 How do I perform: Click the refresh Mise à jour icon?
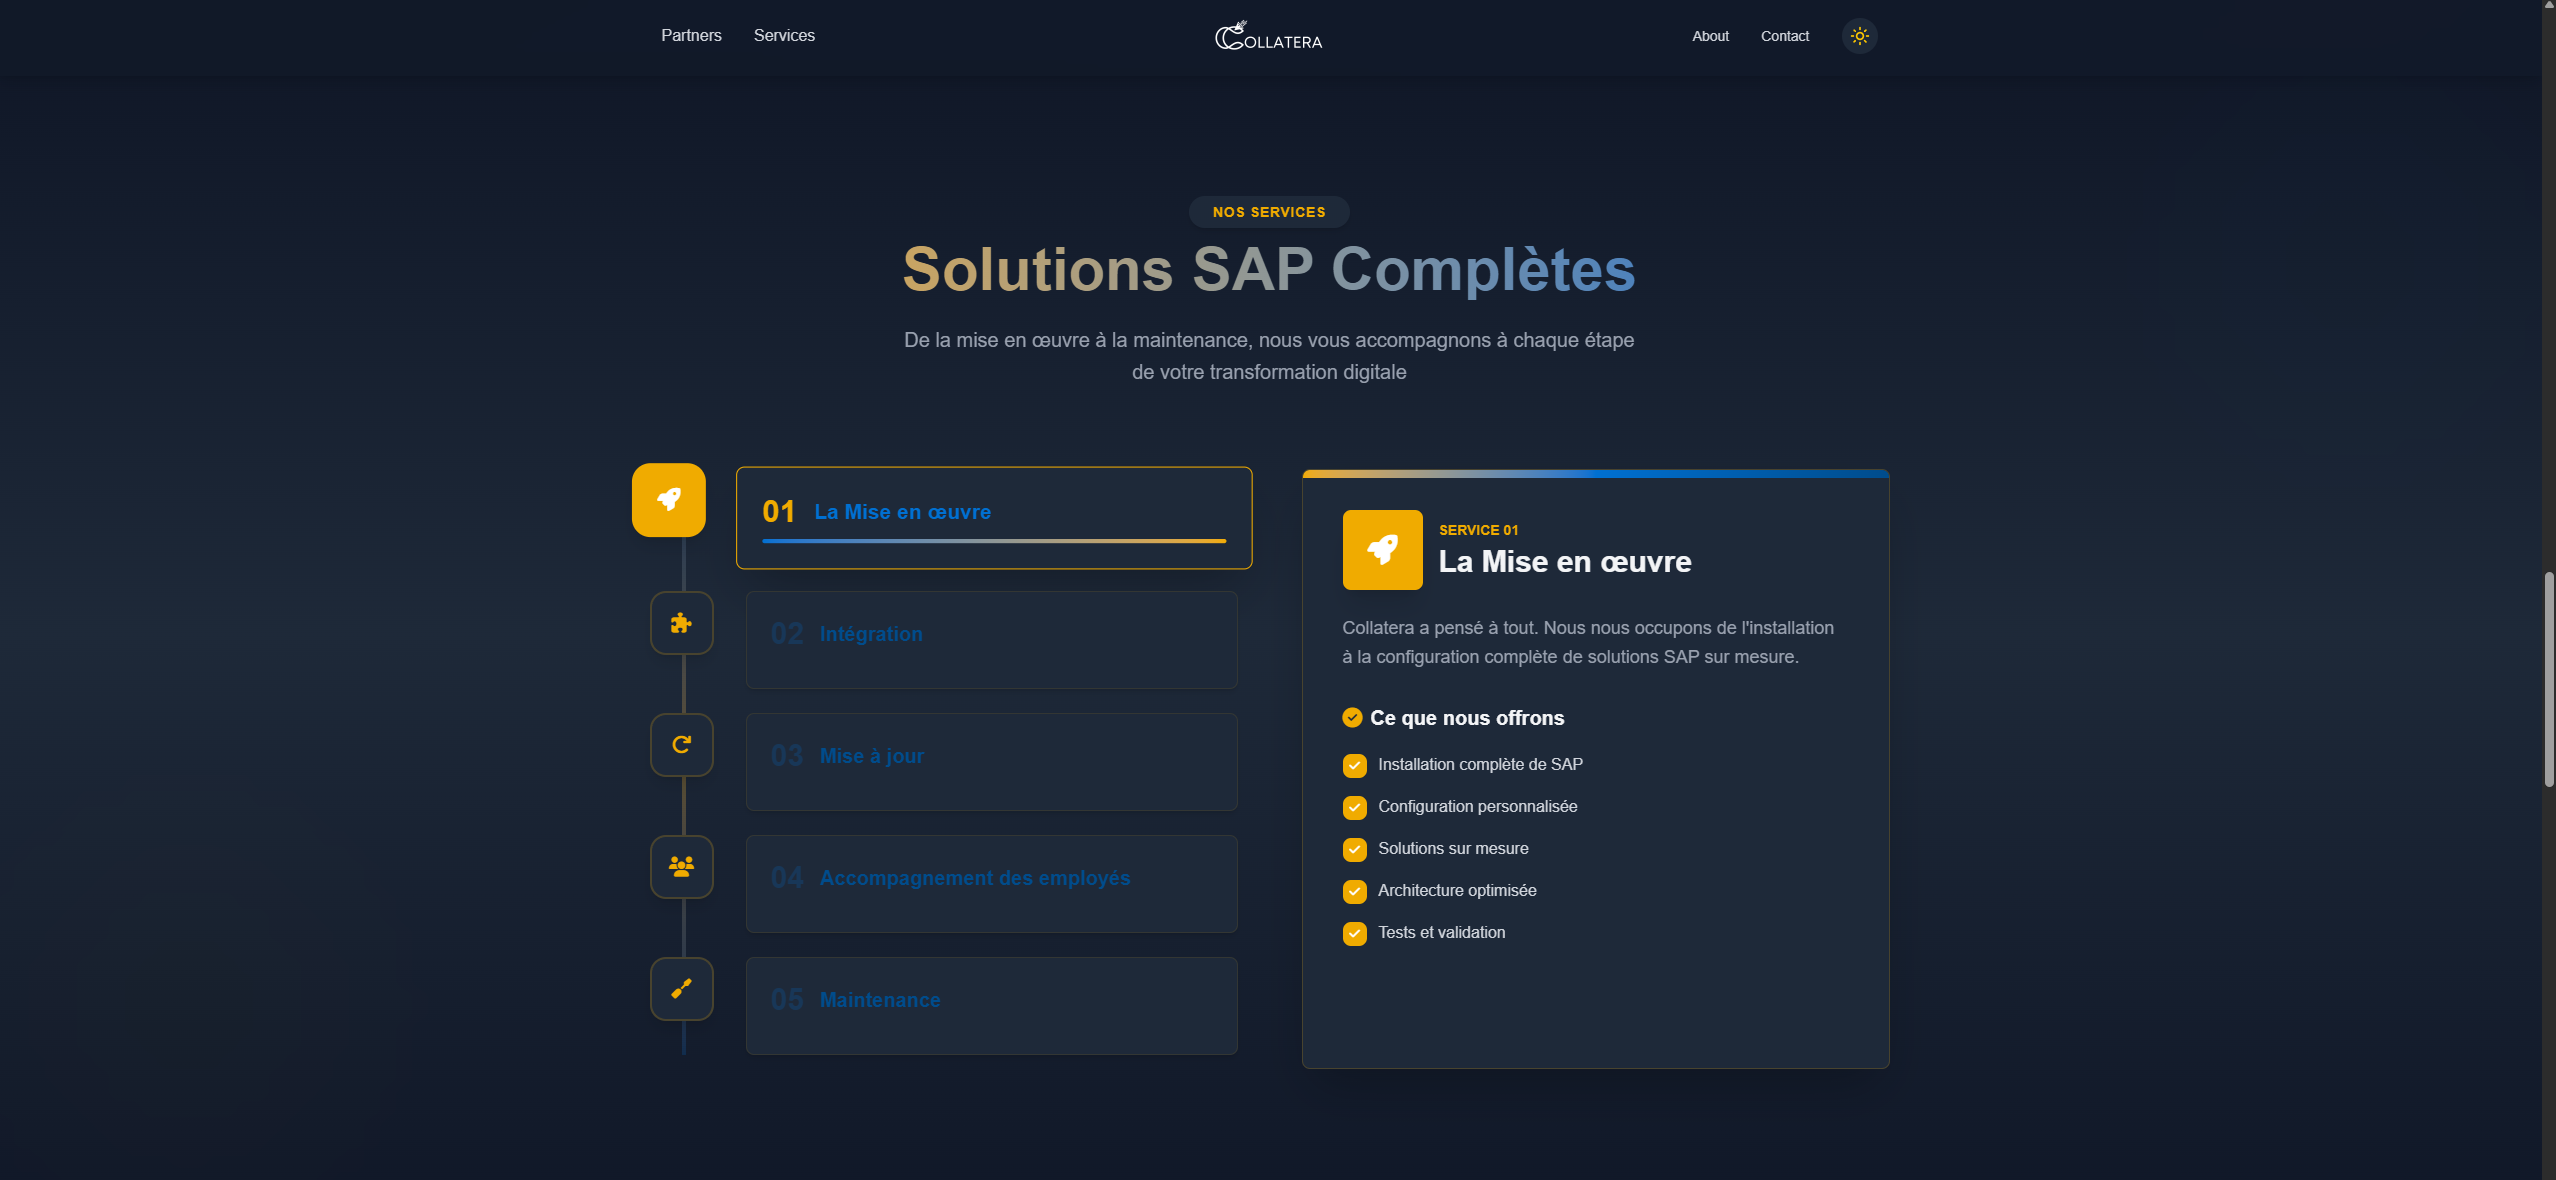pyautogui.click(x=681, y=745)
